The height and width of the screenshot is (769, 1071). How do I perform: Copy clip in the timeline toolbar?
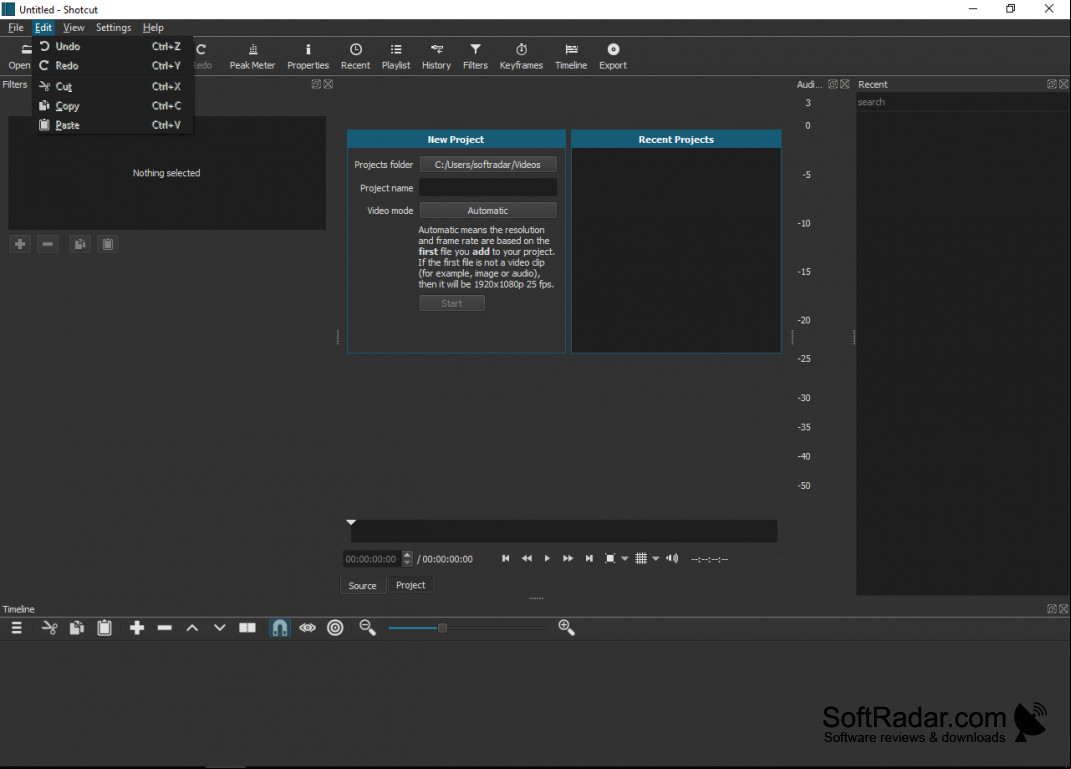(x=76, y=628)
